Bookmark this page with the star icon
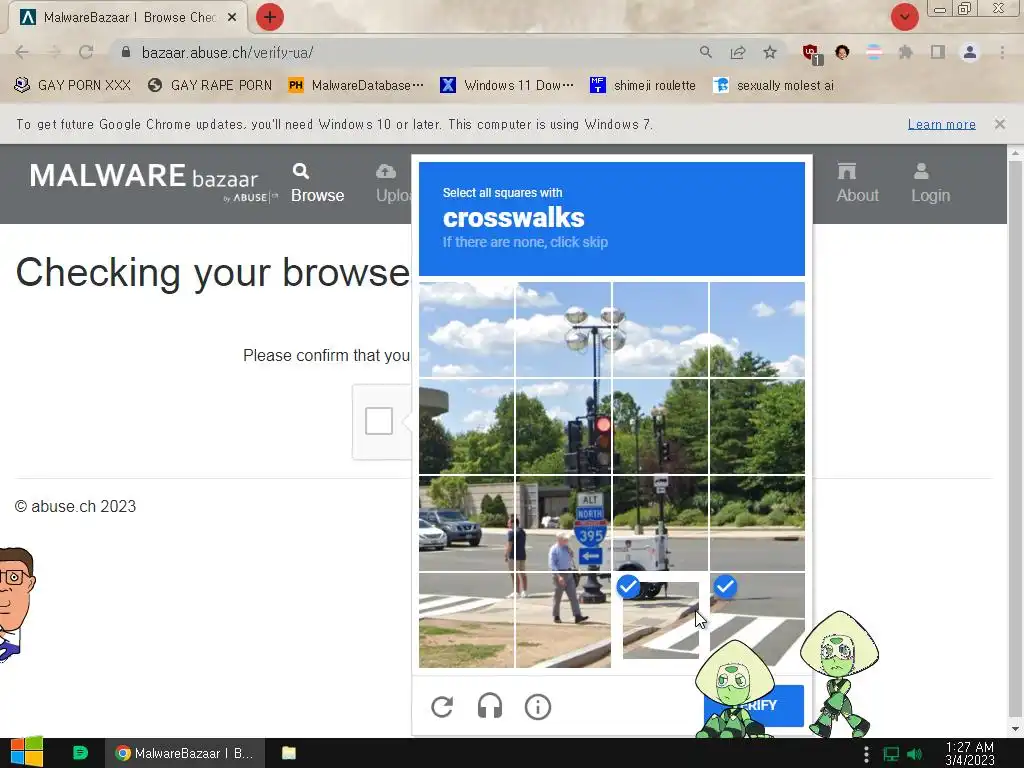This screenshot has height=768, width=1024. (x=770, y=52)
